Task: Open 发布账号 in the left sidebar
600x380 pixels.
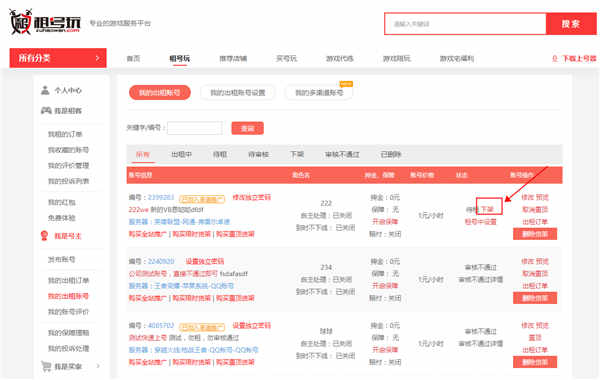Action: [x=61, y=259]
